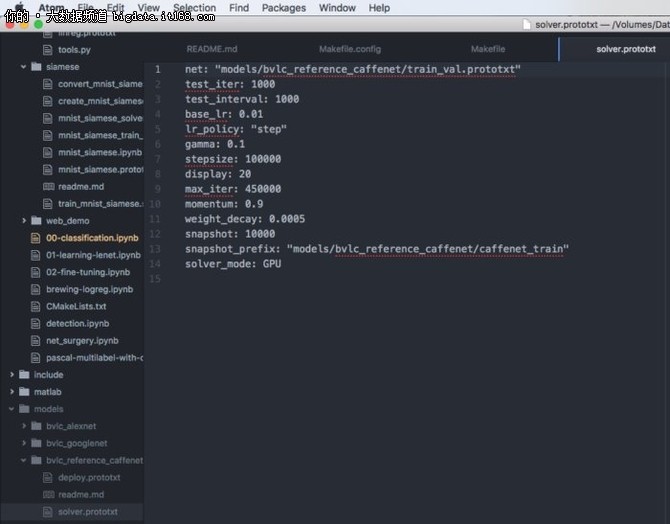This screenshot has width=670, height=524.
Task: Click the "test_interval: 1000" line
Action: pyautogui.click(x=242, y=99)
